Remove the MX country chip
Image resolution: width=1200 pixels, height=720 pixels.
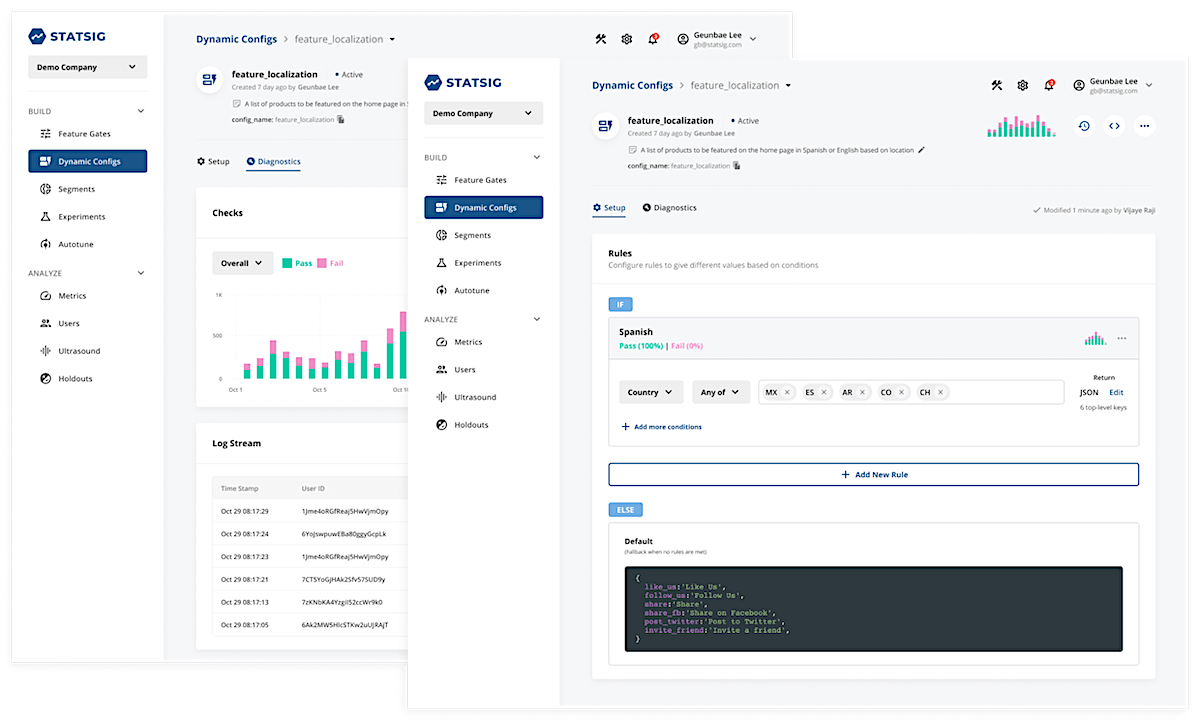click(787, 393)
